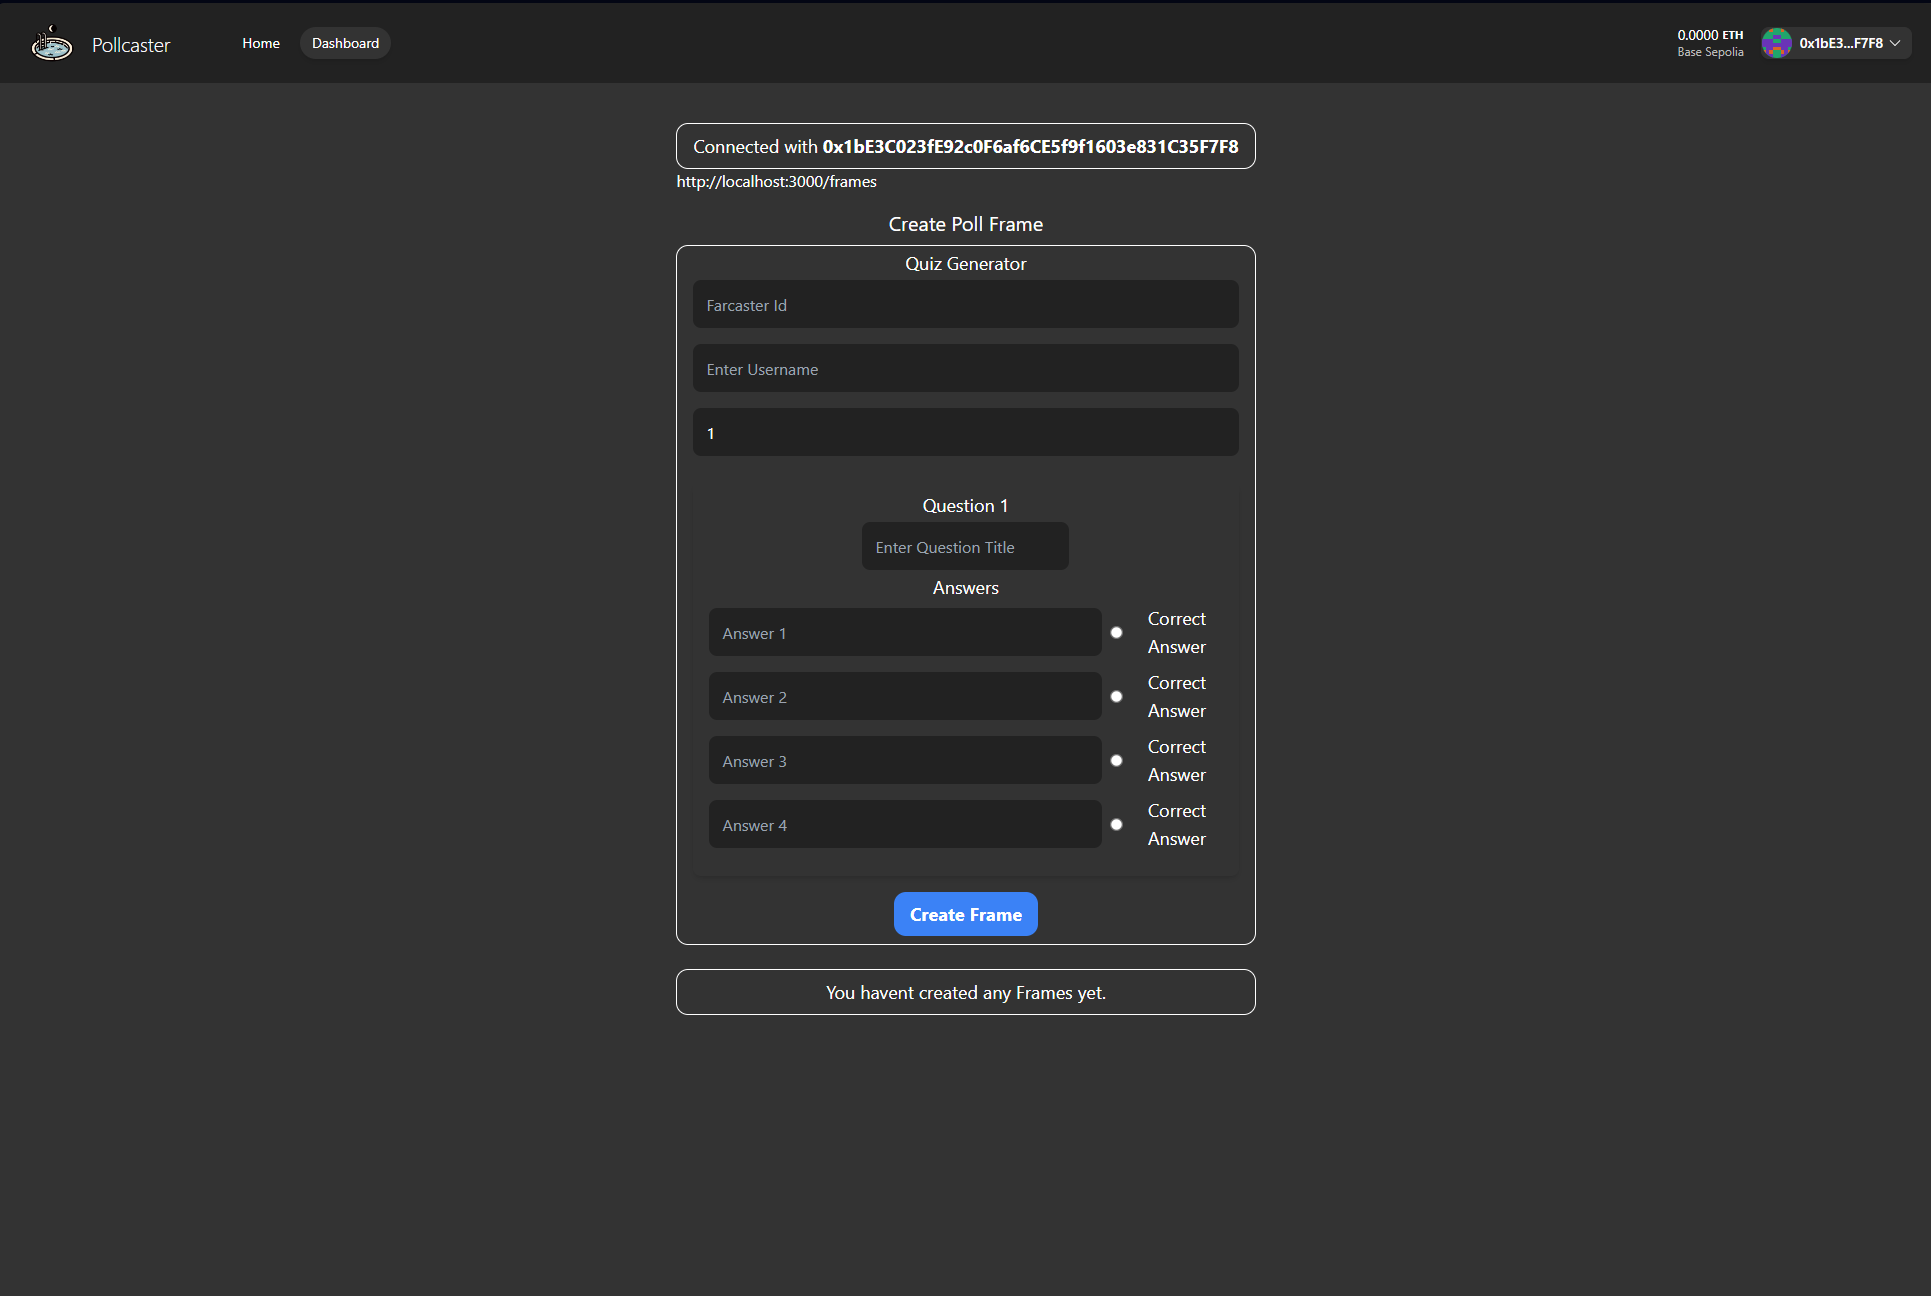This screenshot has width=1931, height=1296.
Task: Select correct answer radio for Answer 1
Action: pos(1117,632)
